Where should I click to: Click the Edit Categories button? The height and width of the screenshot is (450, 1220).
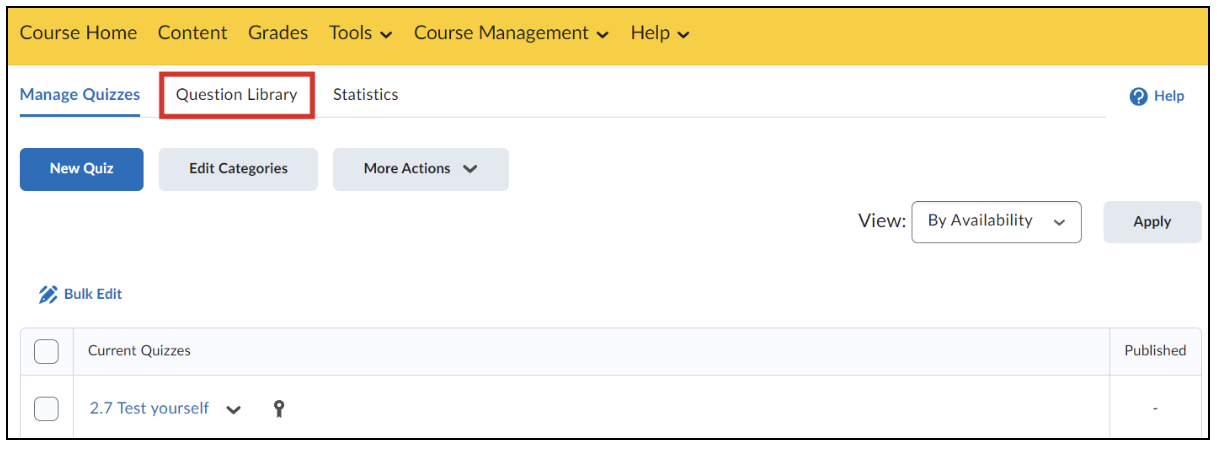pos(238,169)
